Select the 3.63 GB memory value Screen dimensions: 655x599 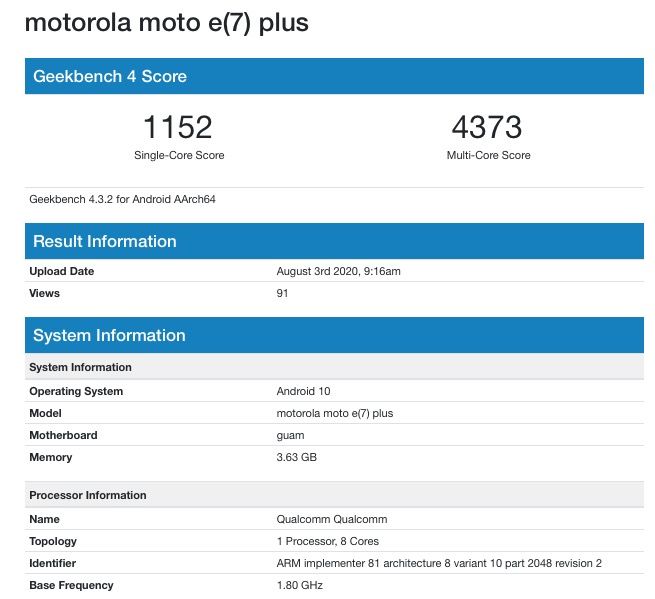(297, 457)
